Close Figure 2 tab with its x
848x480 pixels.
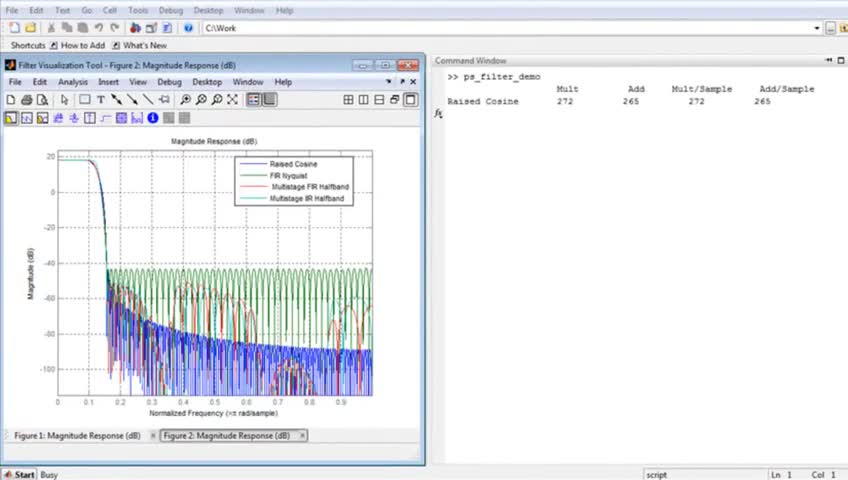pos(302,435)
